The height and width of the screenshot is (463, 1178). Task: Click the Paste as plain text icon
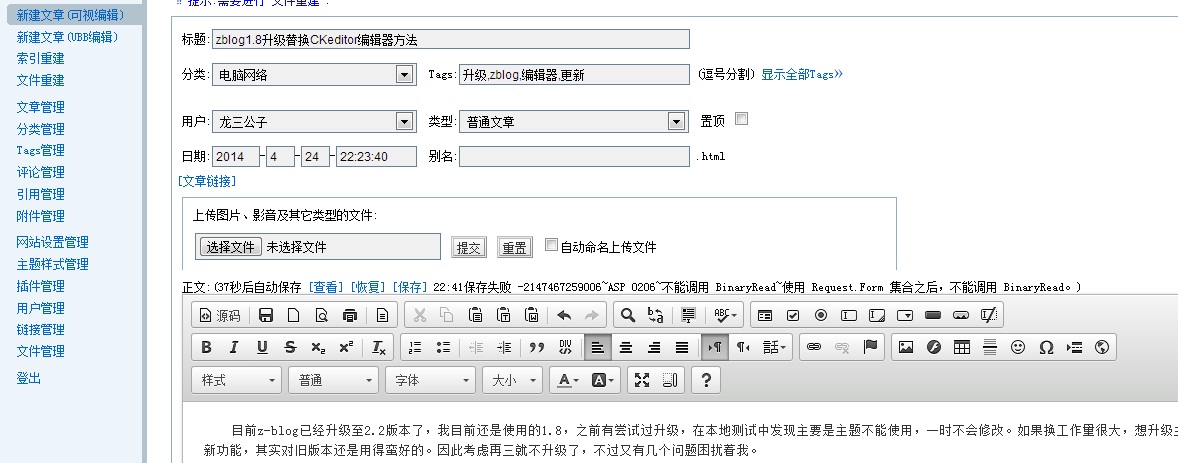pos(503,316)
